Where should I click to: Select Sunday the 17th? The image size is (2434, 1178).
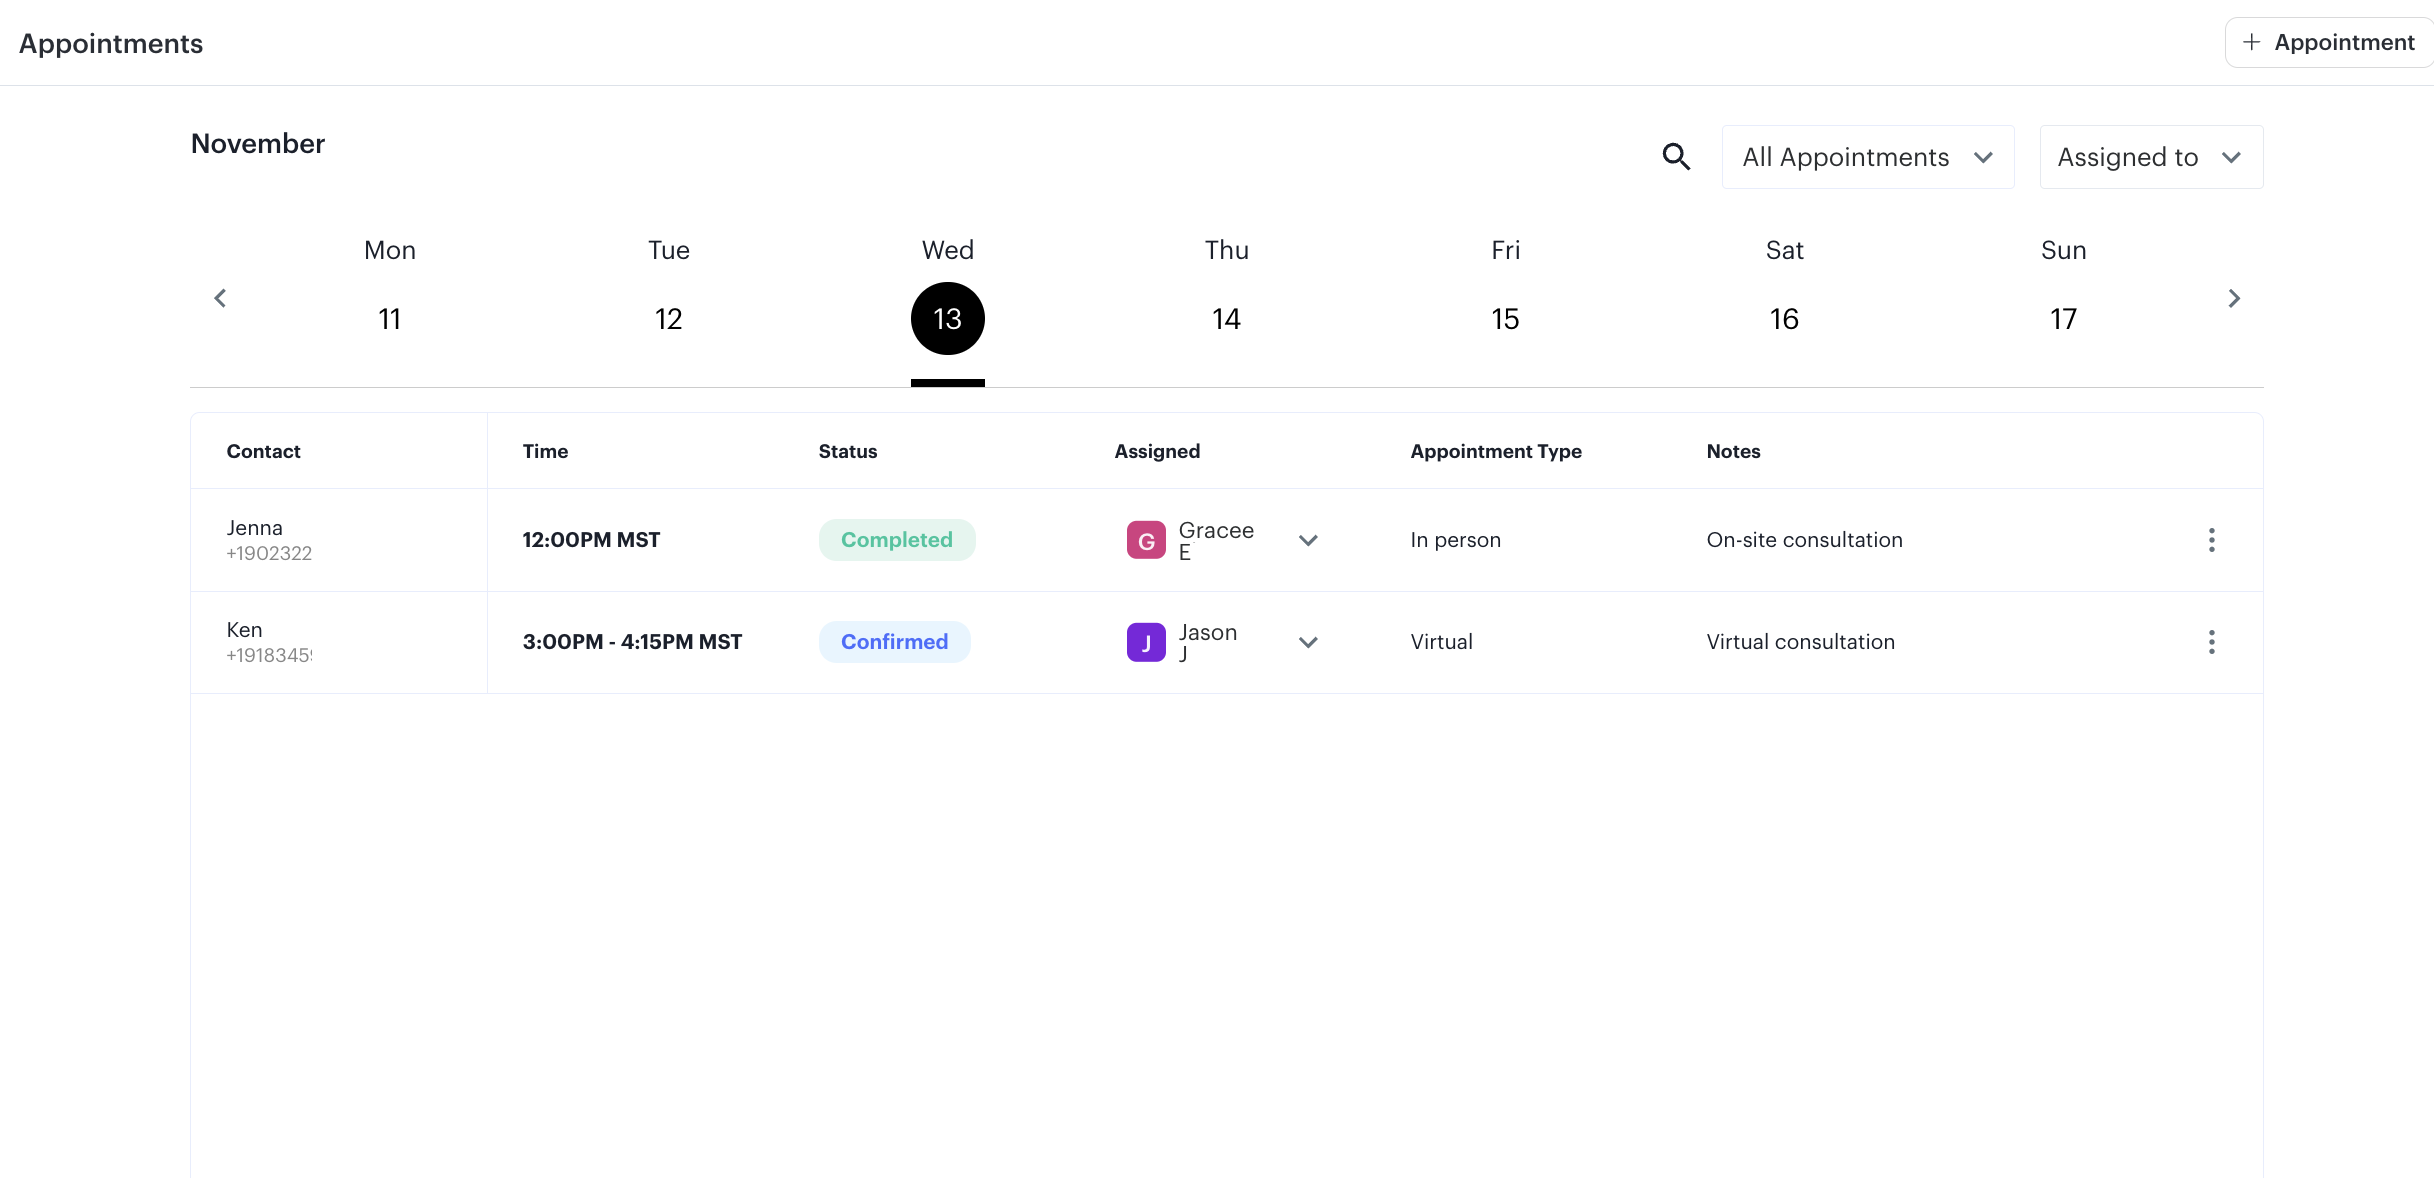point(2063,318)
